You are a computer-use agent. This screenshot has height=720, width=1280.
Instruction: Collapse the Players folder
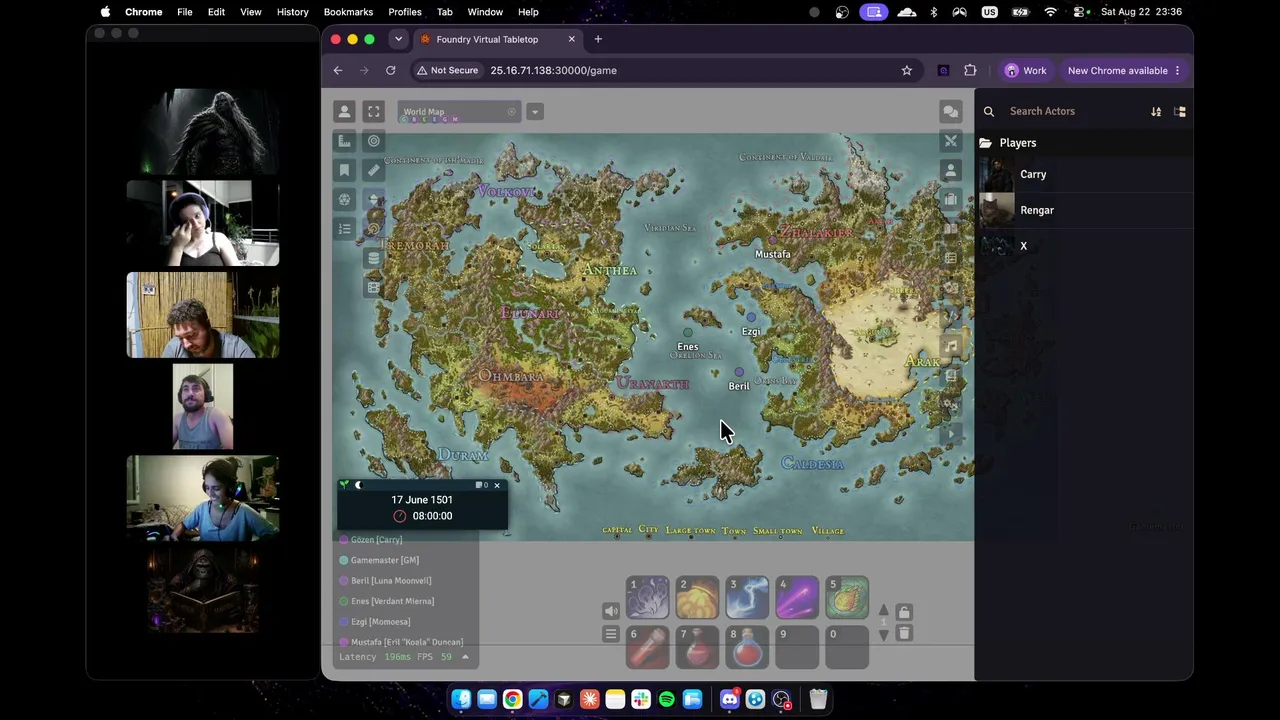[x=1084, y=143]
